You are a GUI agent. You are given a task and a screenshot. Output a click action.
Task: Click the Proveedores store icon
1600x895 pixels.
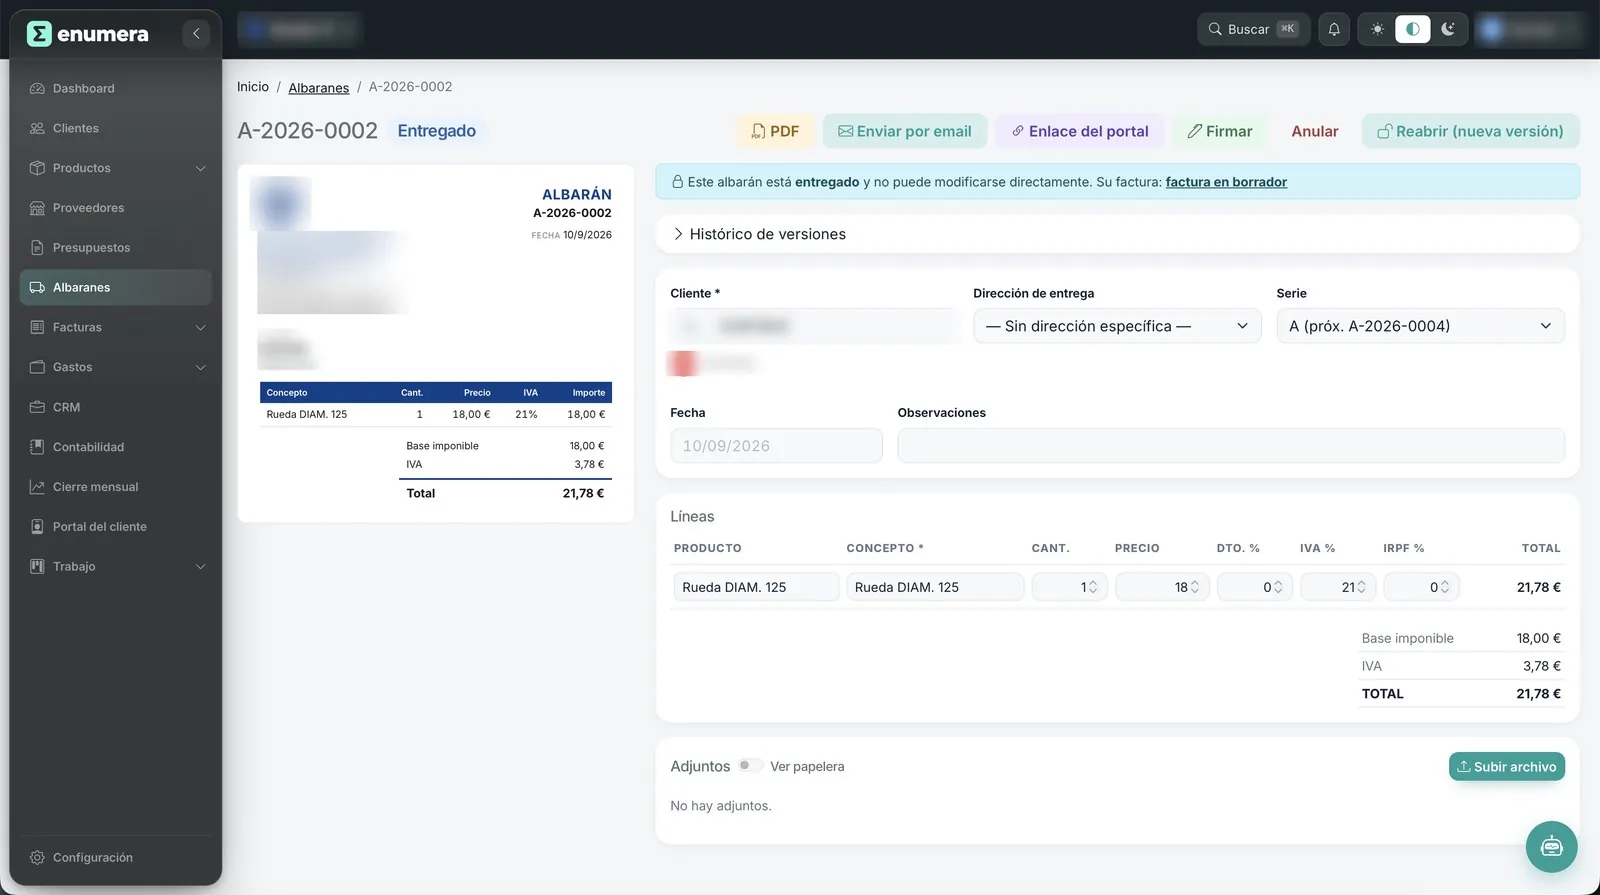[37, 208]
